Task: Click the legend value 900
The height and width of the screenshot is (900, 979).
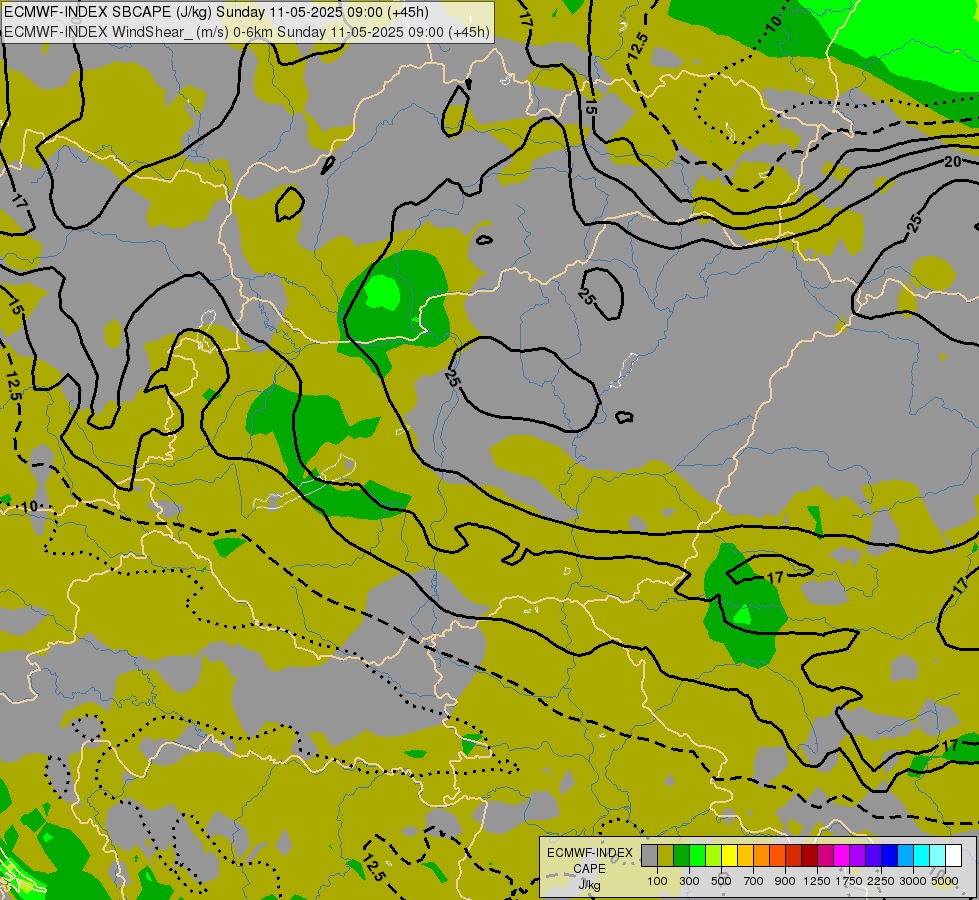Action: 785,881
